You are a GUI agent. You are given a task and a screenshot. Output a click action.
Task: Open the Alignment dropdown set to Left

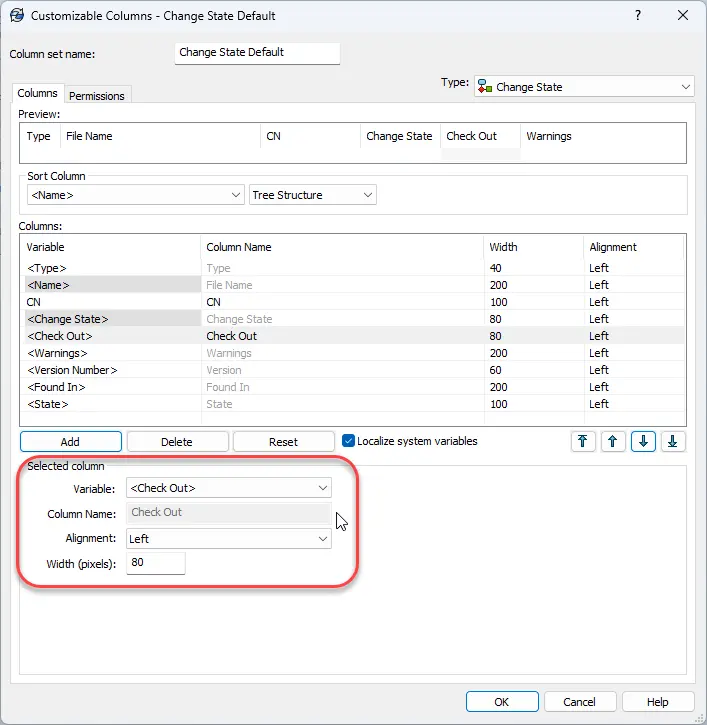[x=229, y=538]
